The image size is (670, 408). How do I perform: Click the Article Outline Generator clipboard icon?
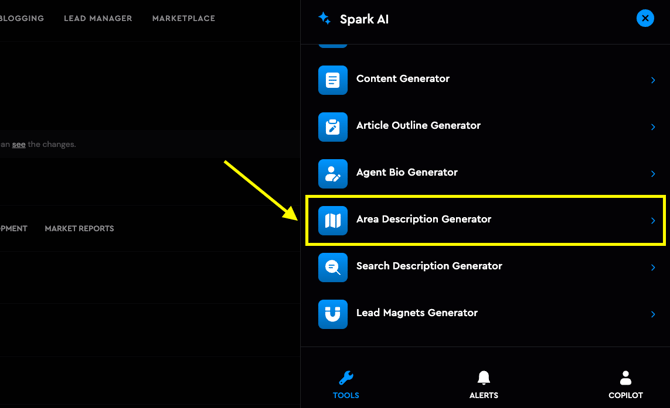pyautogui.click(x=333, y=127)
